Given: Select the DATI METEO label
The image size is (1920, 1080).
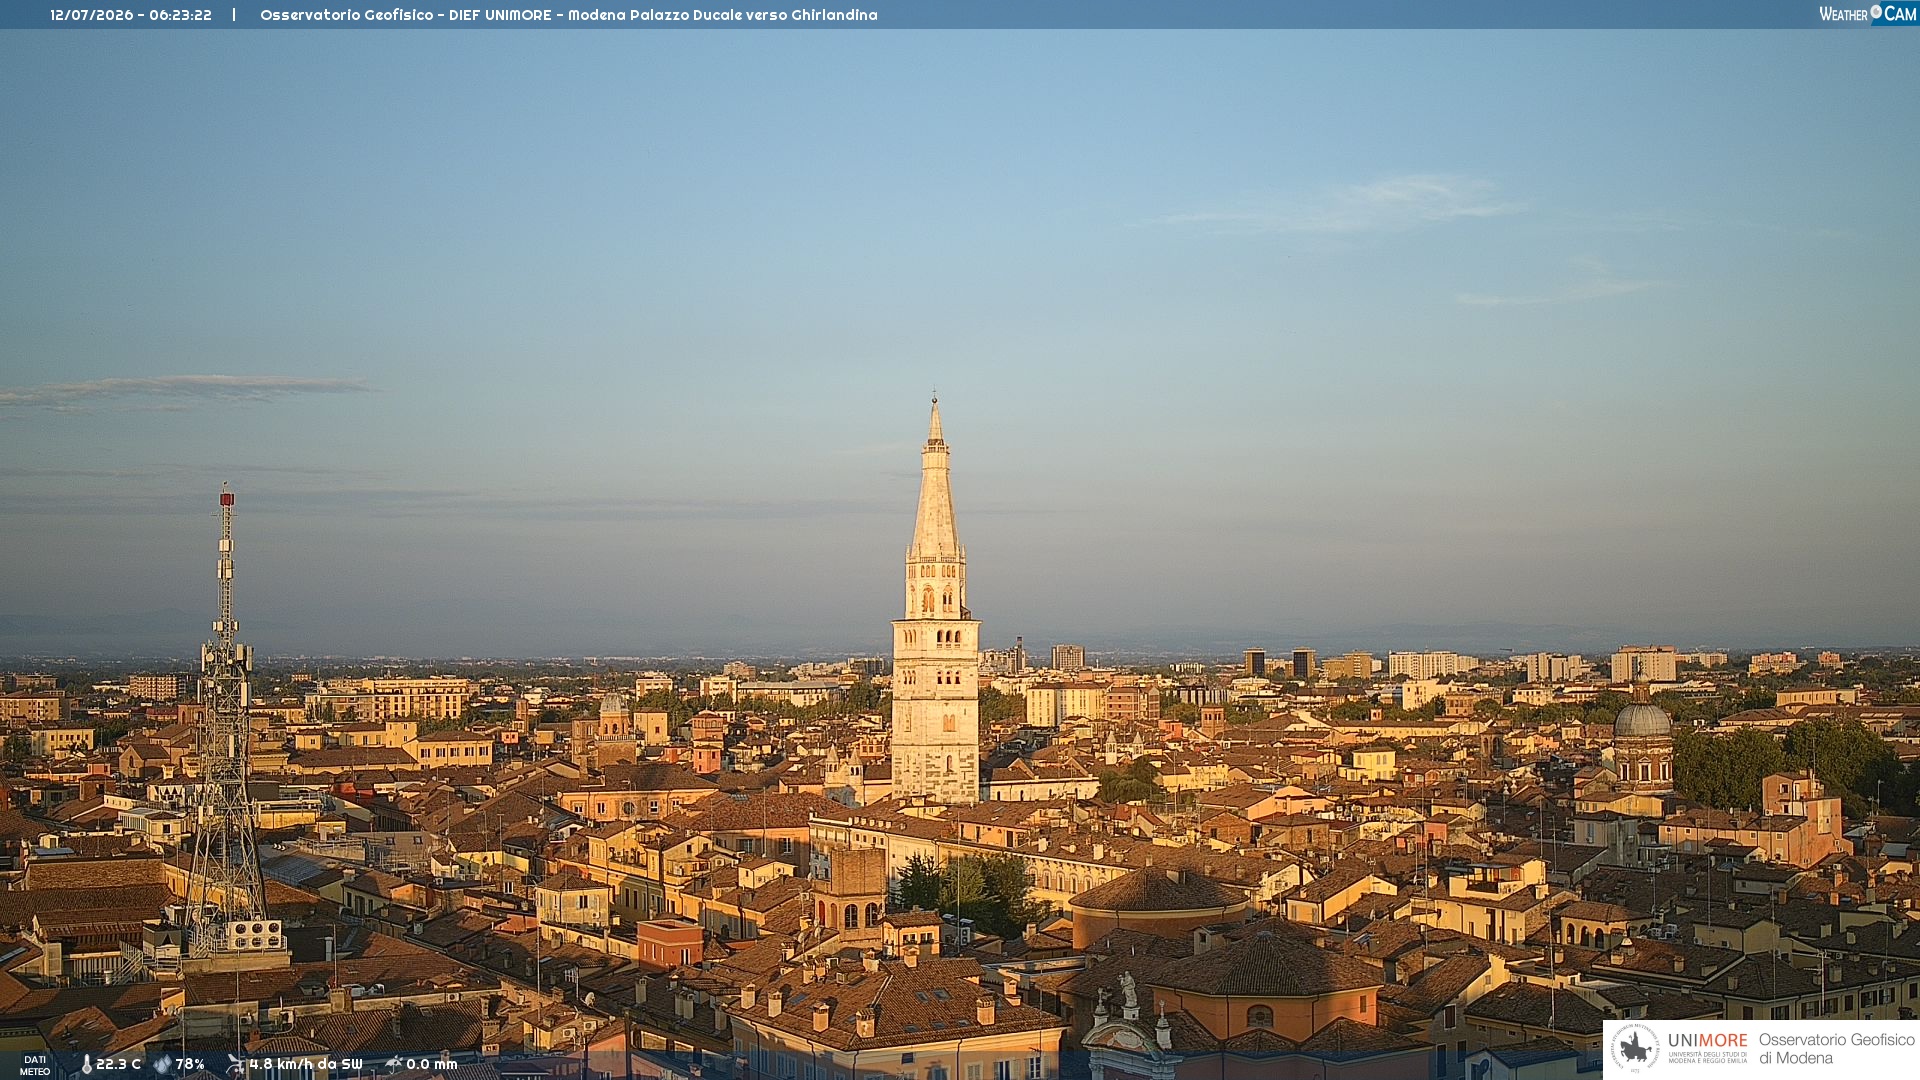Looking at the screenshot, I should click(x=35, y=1066).
